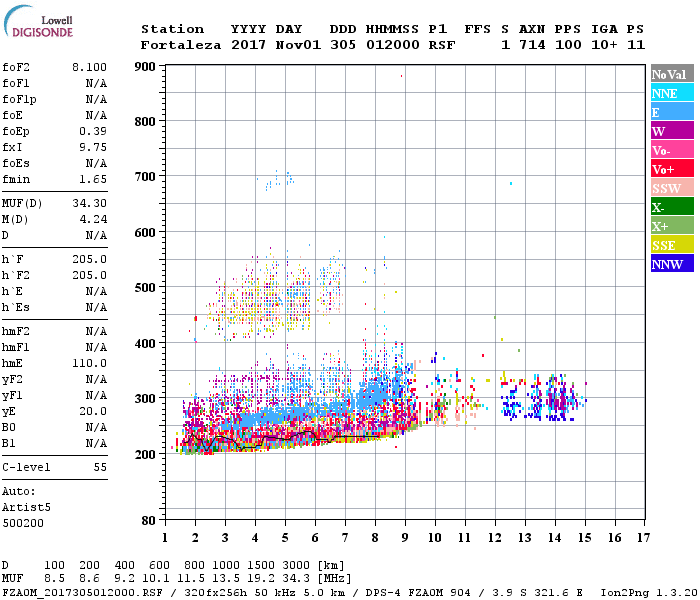Click the D distance 3000 km entry
700x600 pixels.
296,566
